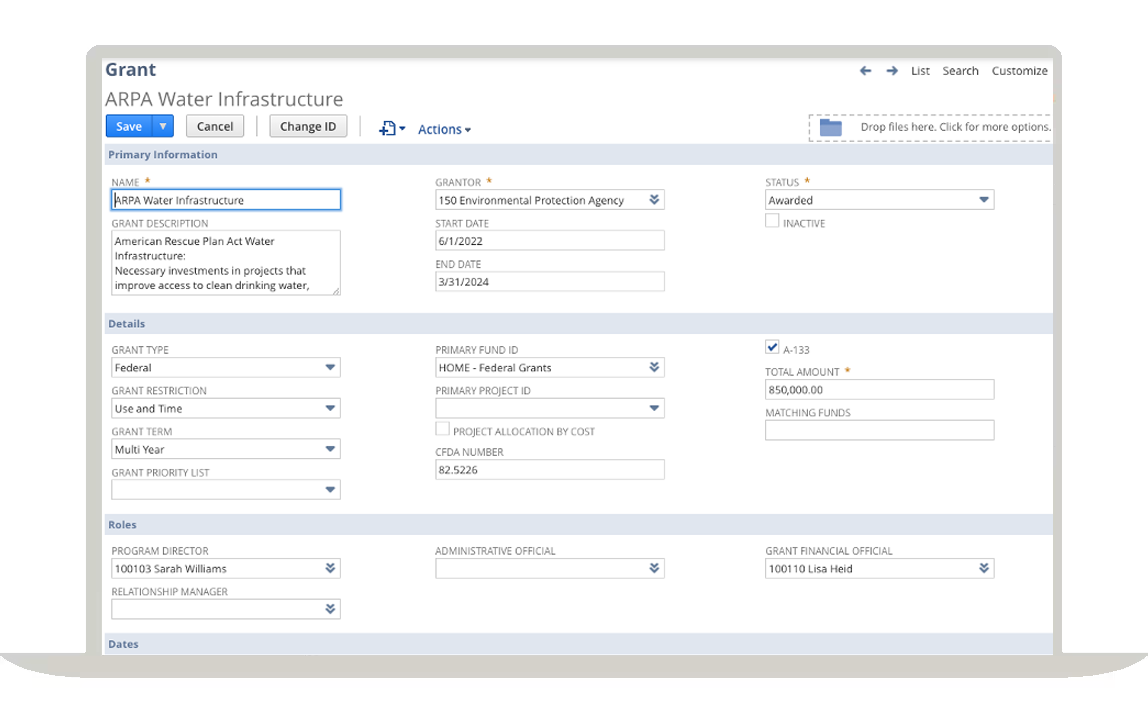
Task: Click the new document plus icon
Action: (388, 129)
